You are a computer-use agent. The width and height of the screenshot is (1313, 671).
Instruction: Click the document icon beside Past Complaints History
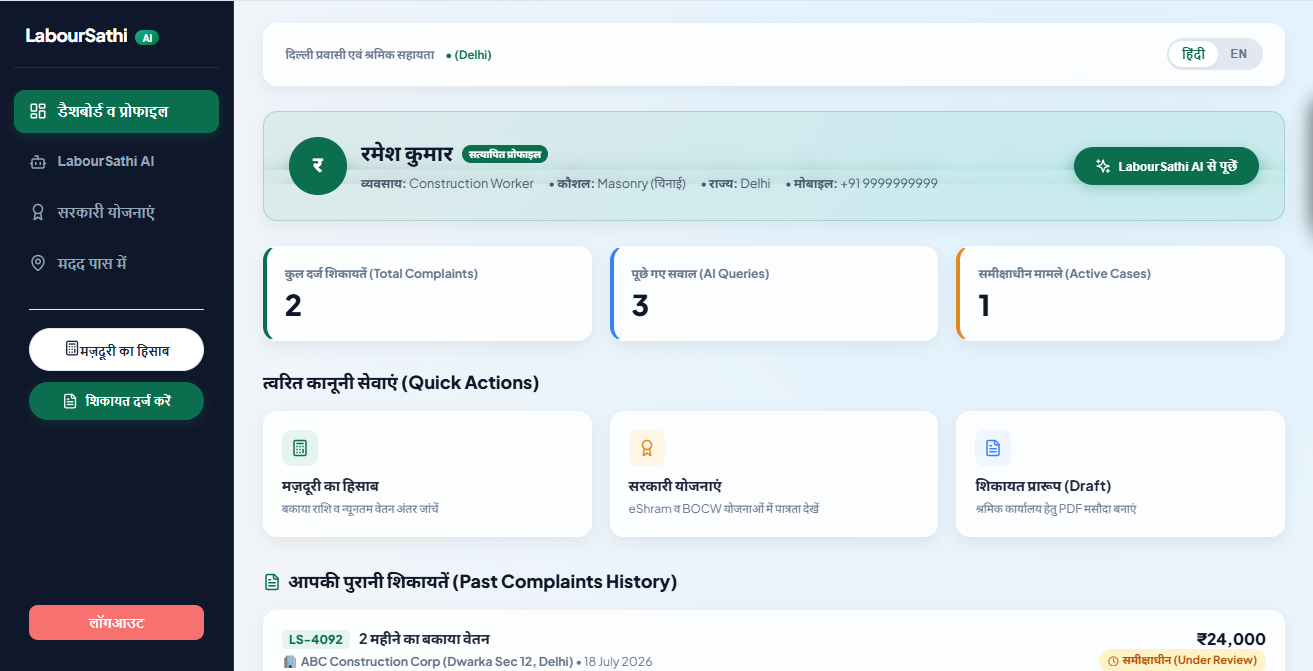click(x=271, y=582)
